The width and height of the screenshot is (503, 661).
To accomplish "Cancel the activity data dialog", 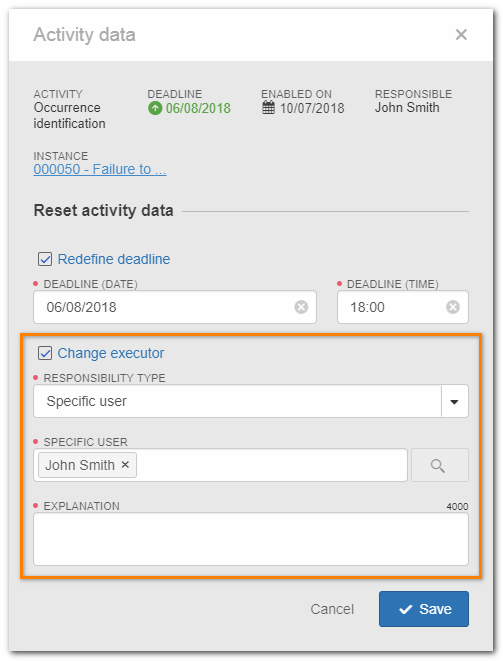I will [332, 609].
